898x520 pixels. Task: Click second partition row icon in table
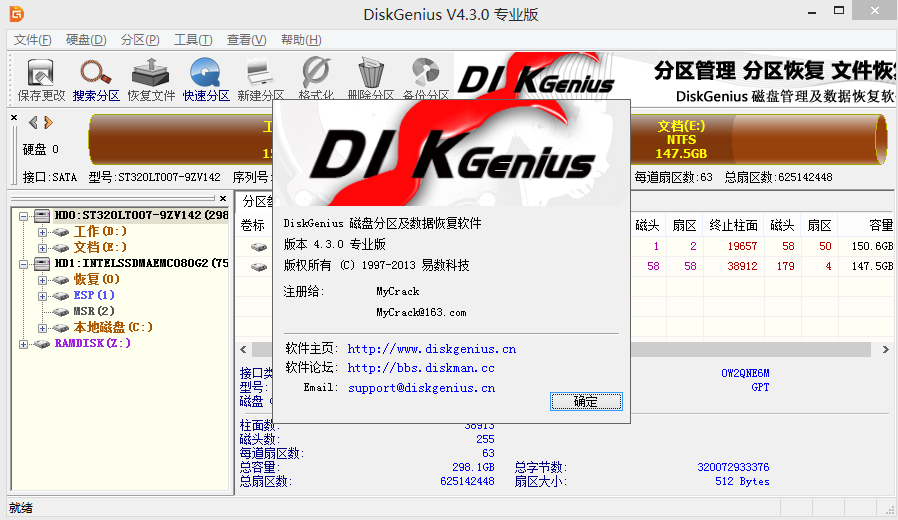point(259,267)
